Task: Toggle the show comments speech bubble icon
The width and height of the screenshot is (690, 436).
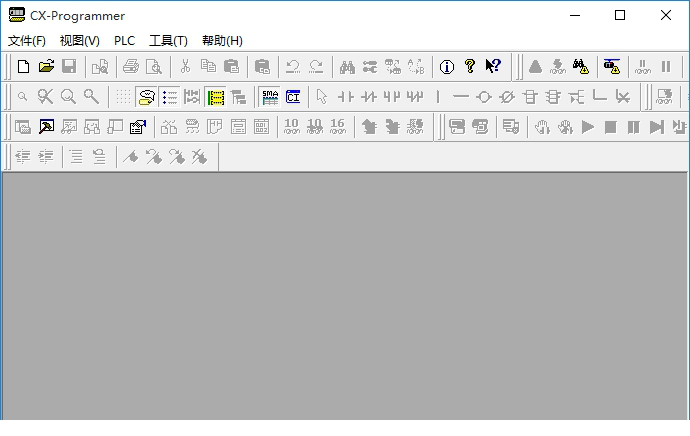Action: click(x=147, y=97)
